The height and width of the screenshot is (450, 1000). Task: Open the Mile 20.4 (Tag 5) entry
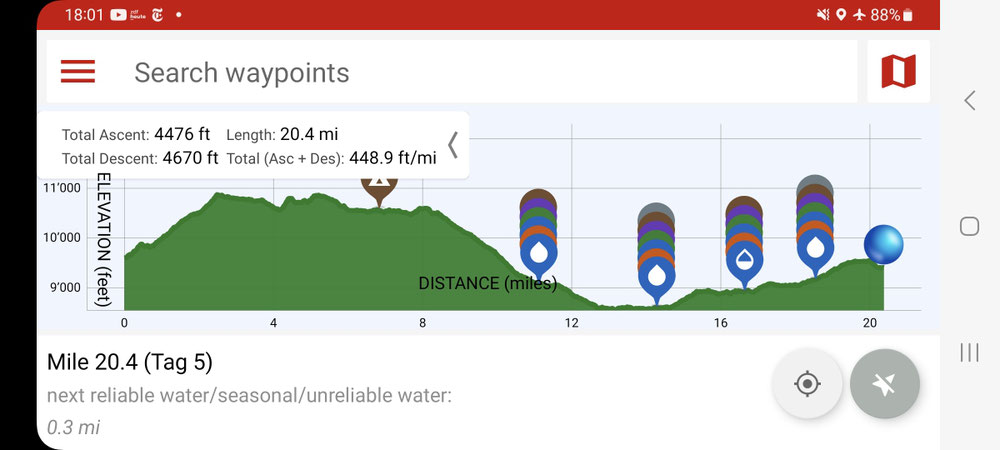pos(130,363)
